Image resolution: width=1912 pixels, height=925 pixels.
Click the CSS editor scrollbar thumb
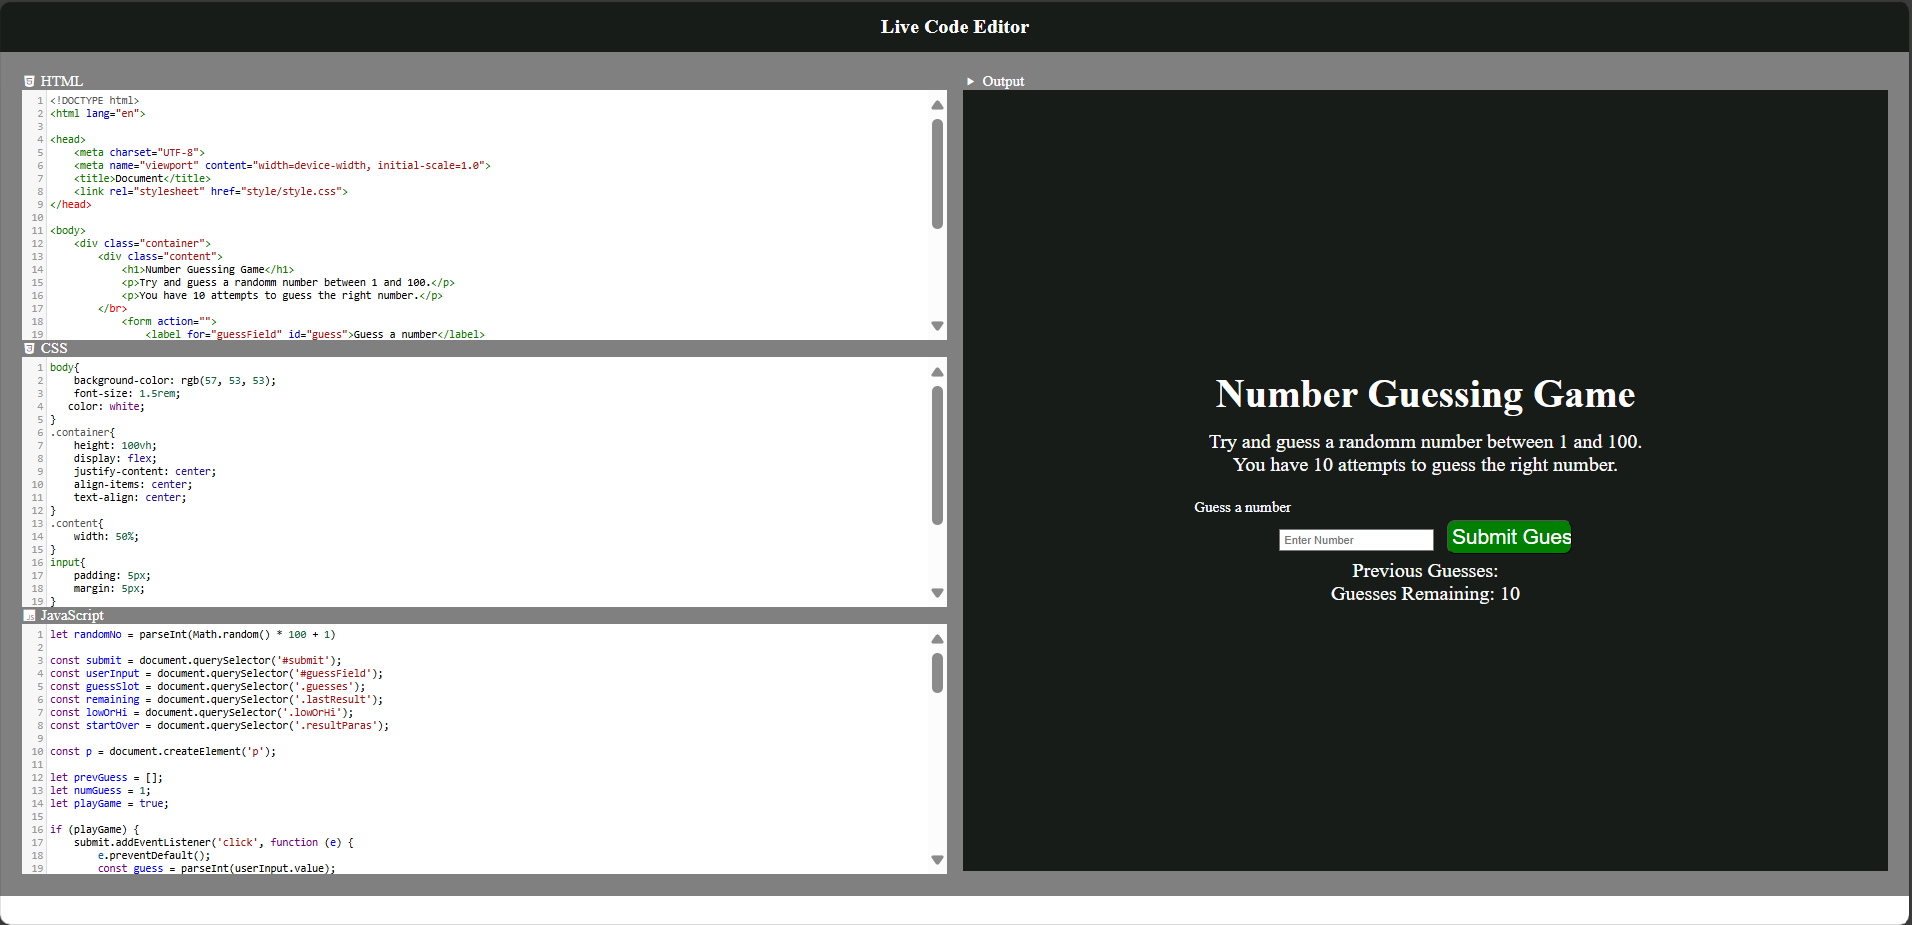point(937,455)
